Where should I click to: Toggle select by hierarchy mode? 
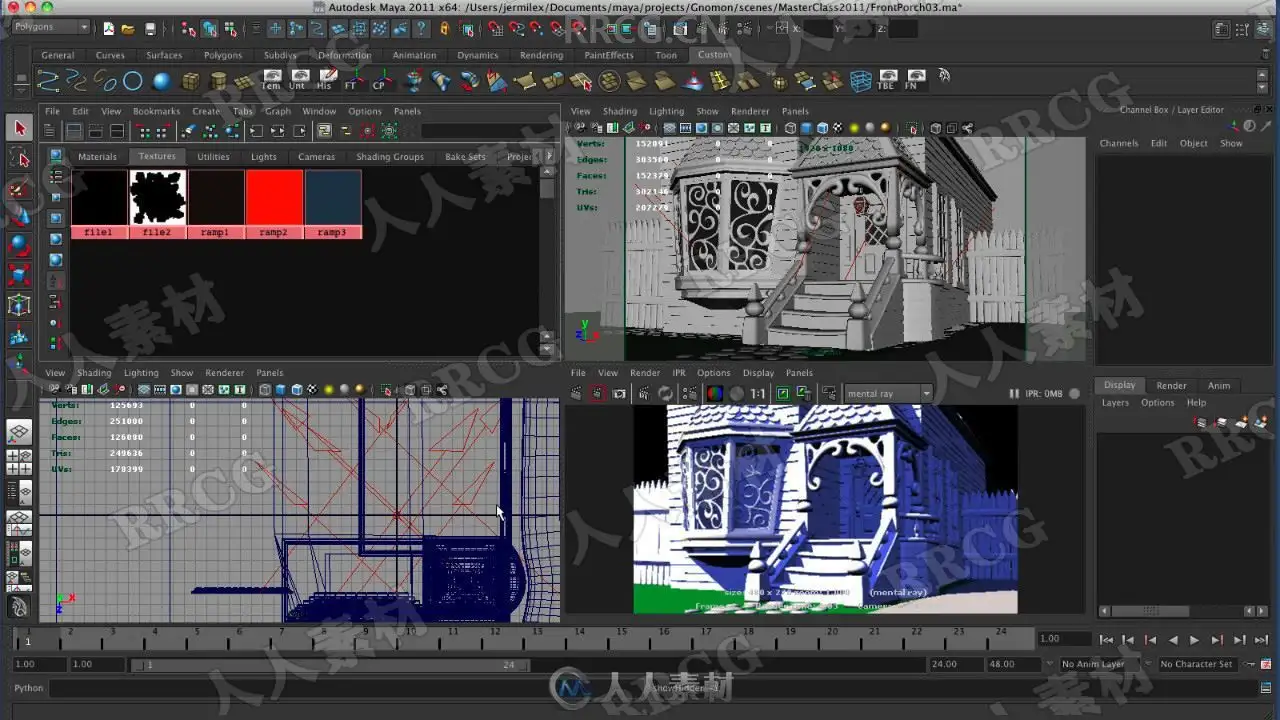click(187, 29)
